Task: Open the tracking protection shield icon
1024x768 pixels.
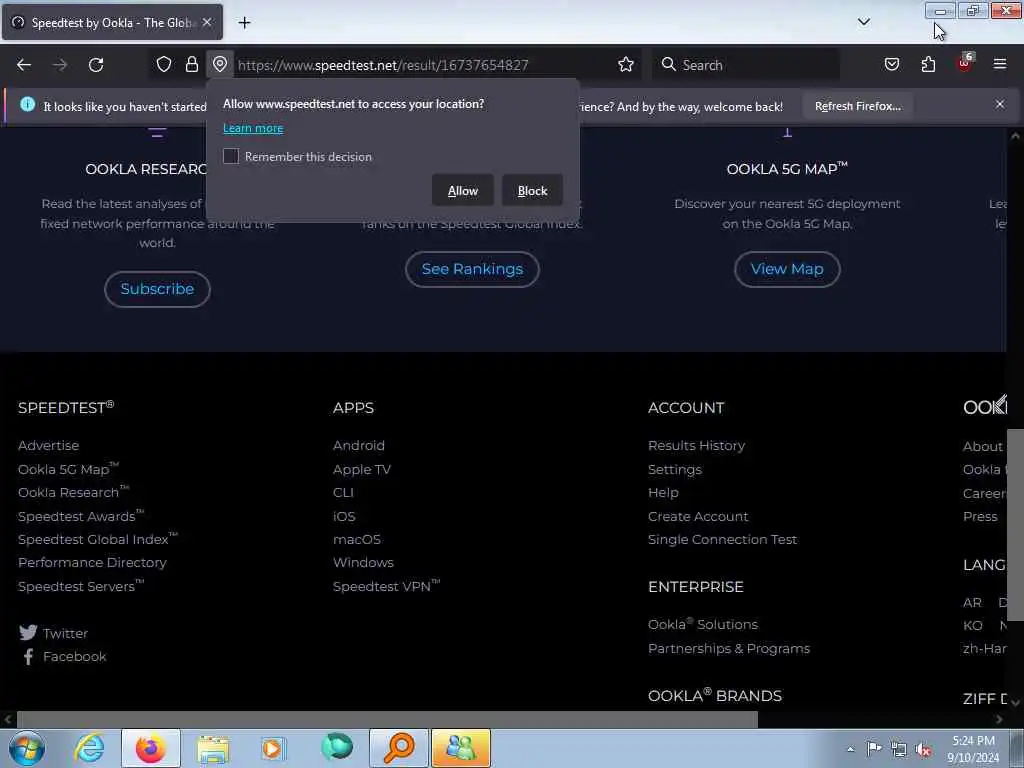Action: [x=164, y=64]
